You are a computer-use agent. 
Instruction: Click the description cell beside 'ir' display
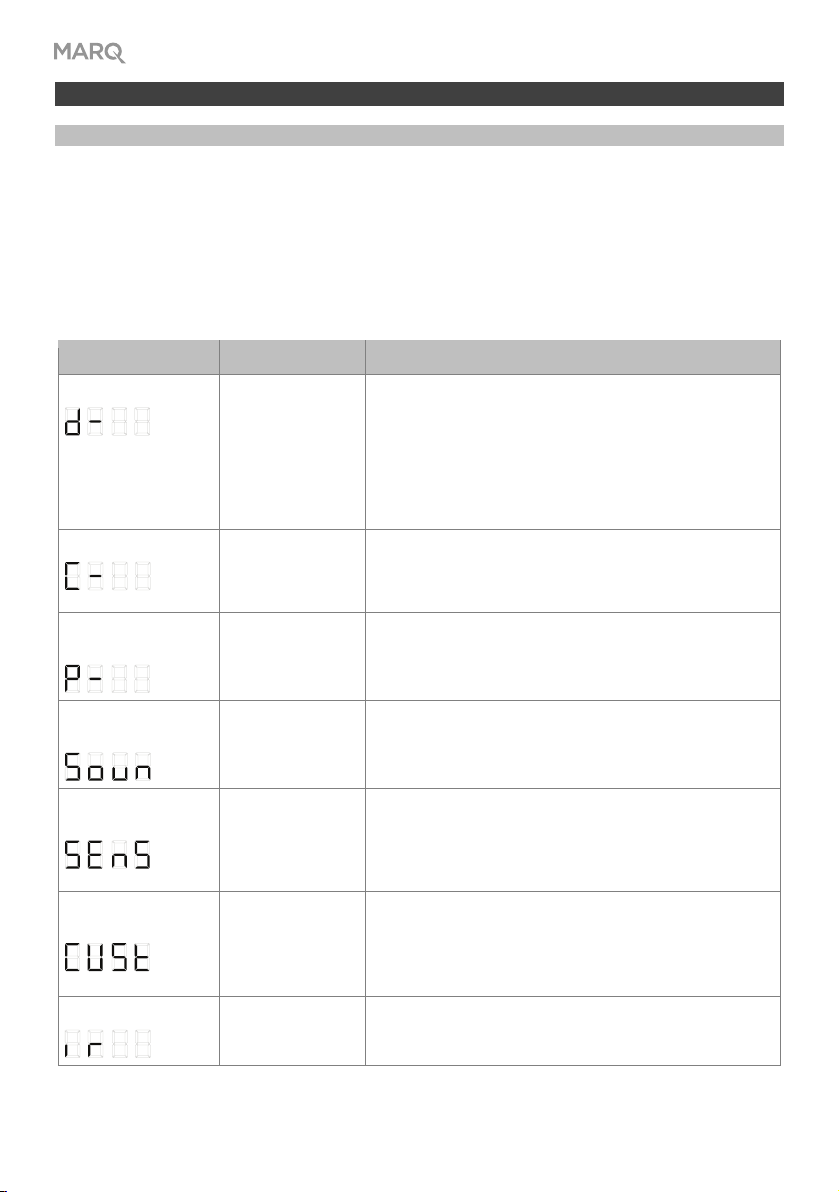(572, 1031)
